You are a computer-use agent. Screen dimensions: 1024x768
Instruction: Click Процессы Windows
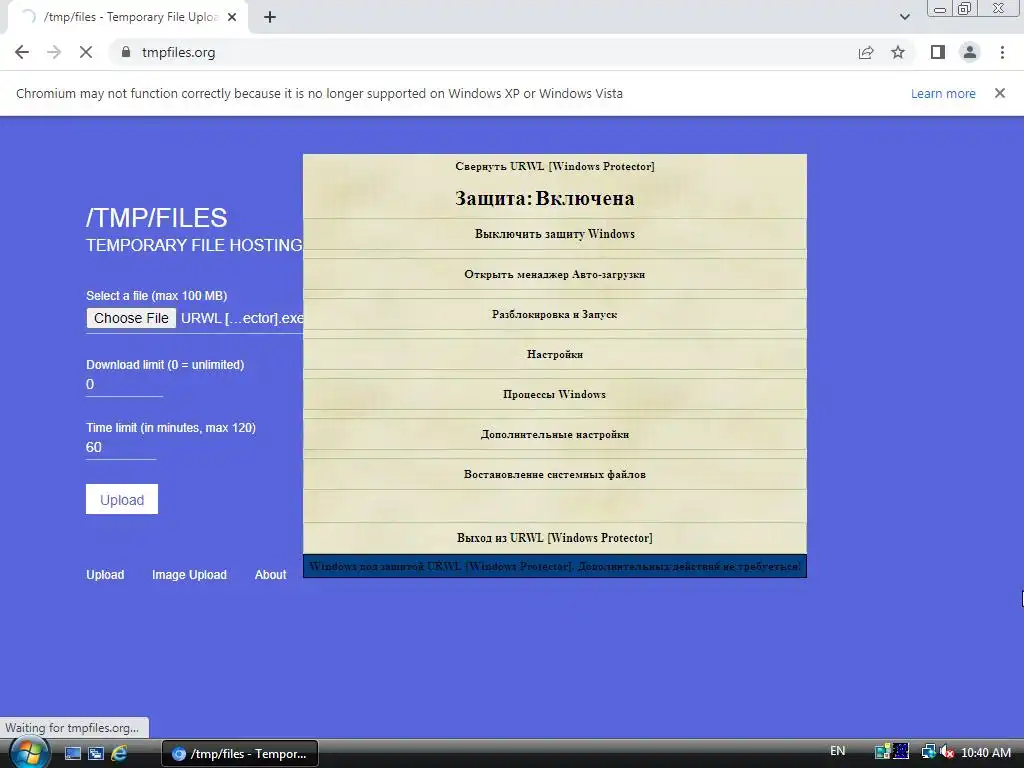[x=554, y=394]
